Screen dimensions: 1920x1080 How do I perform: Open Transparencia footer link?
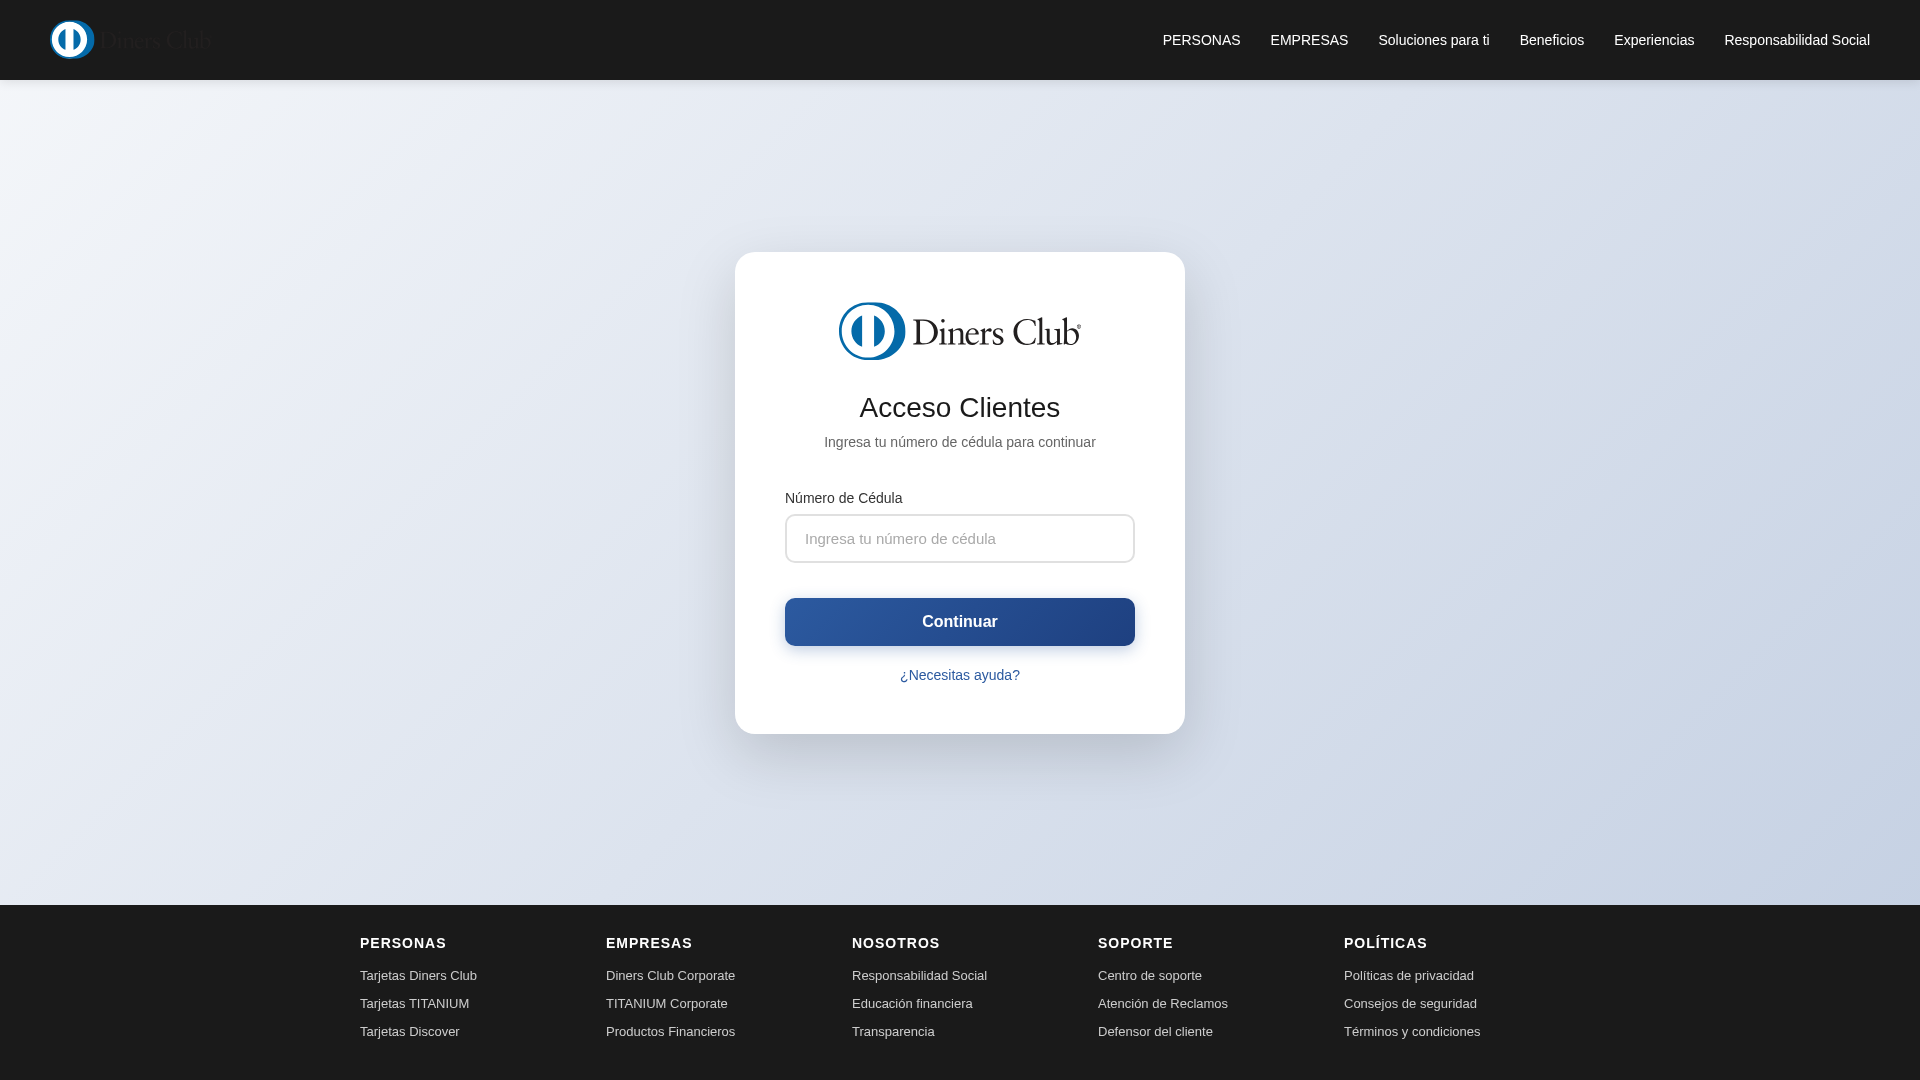893,1031
